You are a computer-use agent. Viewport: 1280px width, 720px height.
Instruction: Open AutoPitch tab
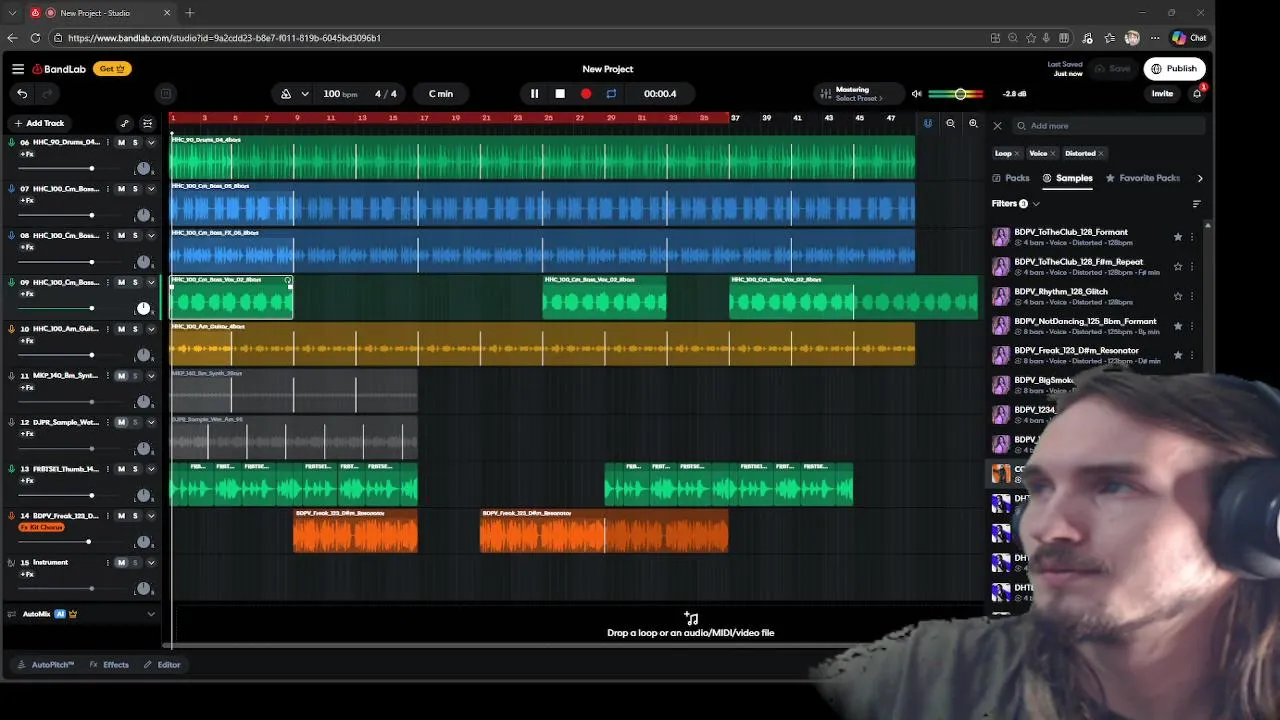46,665
